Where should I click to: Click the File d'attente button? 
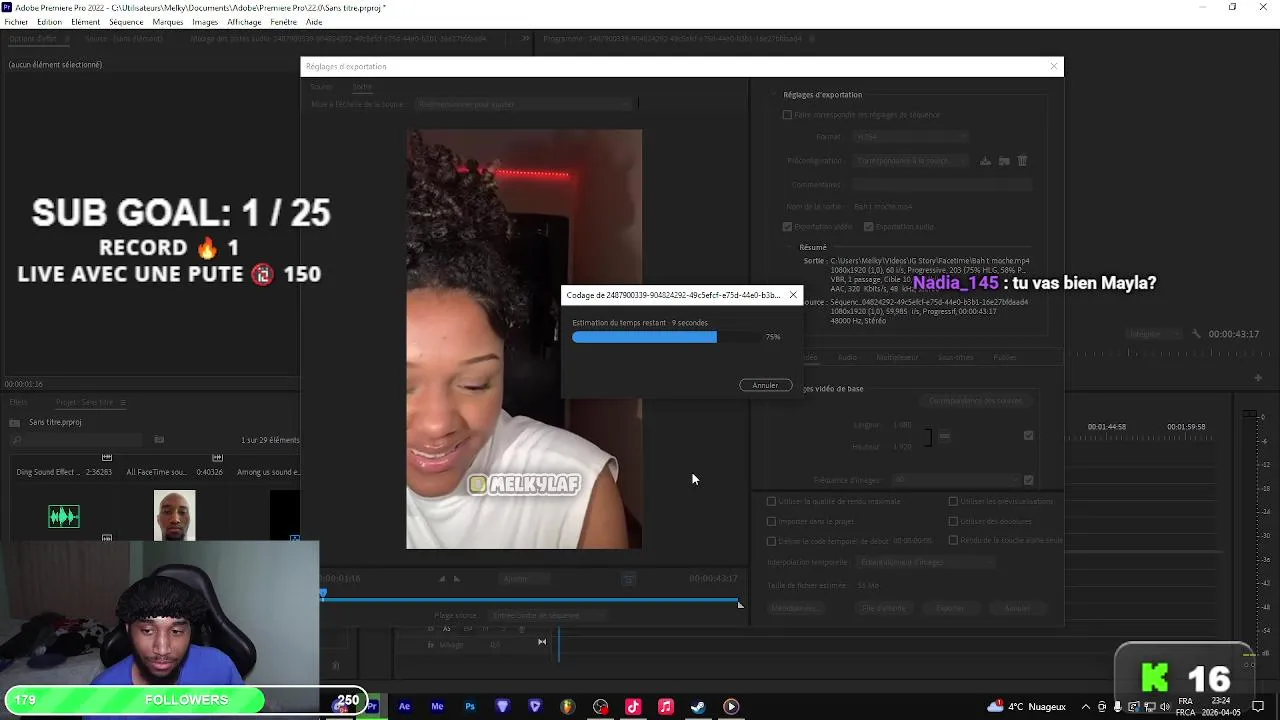[x=884, y=608]
